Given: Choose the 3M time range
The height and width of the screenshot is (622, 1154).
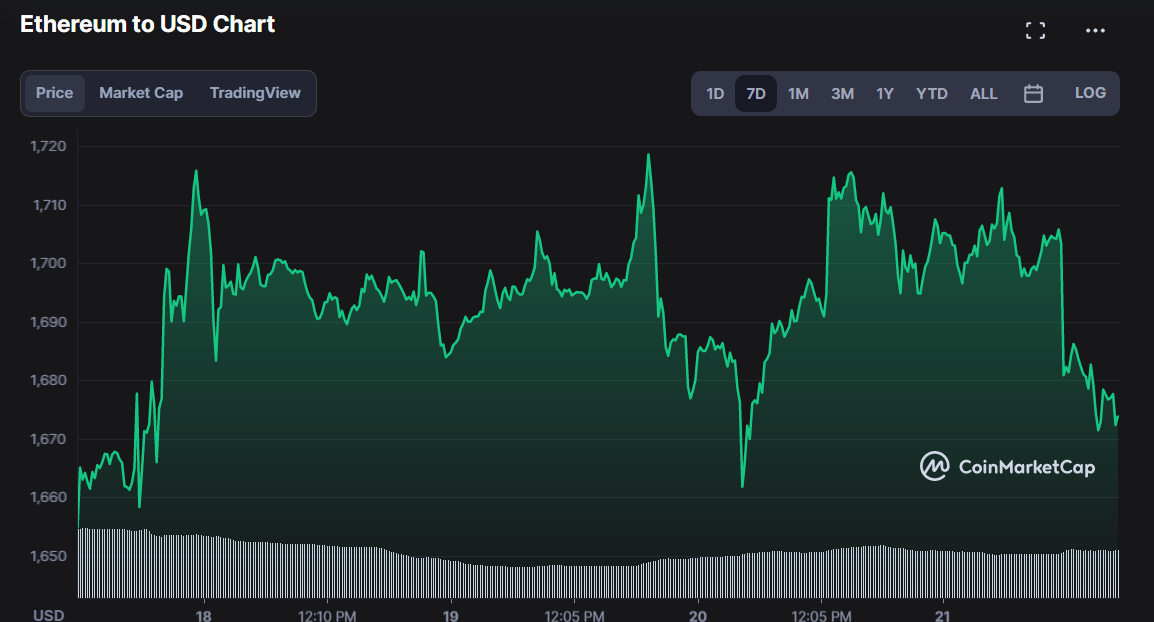Looking at the screenshot, I should pos(843,93).
